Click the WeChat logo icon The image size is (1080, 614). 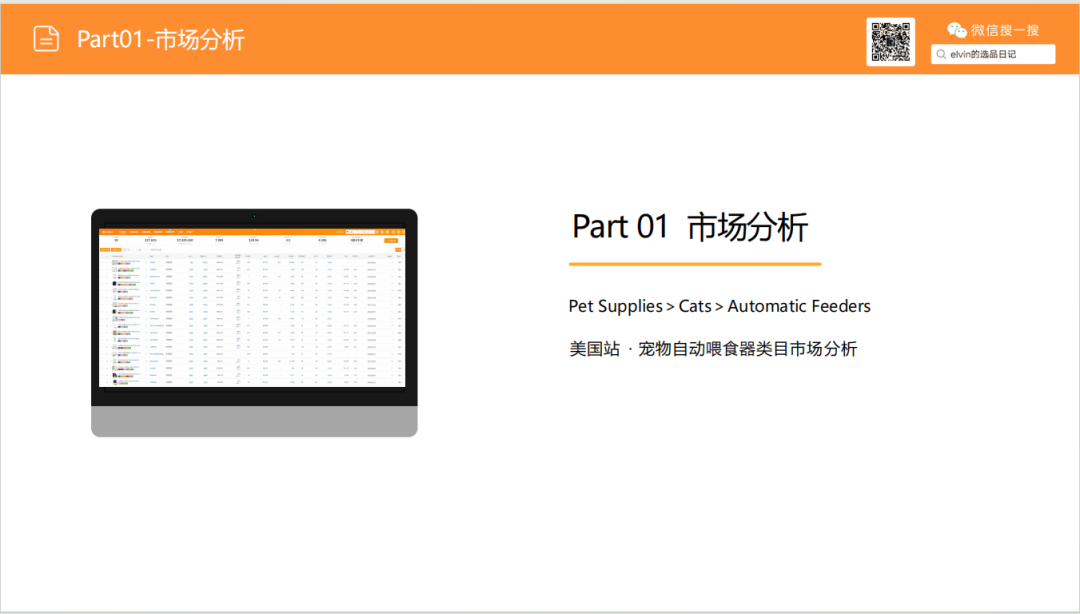[957, 30]
